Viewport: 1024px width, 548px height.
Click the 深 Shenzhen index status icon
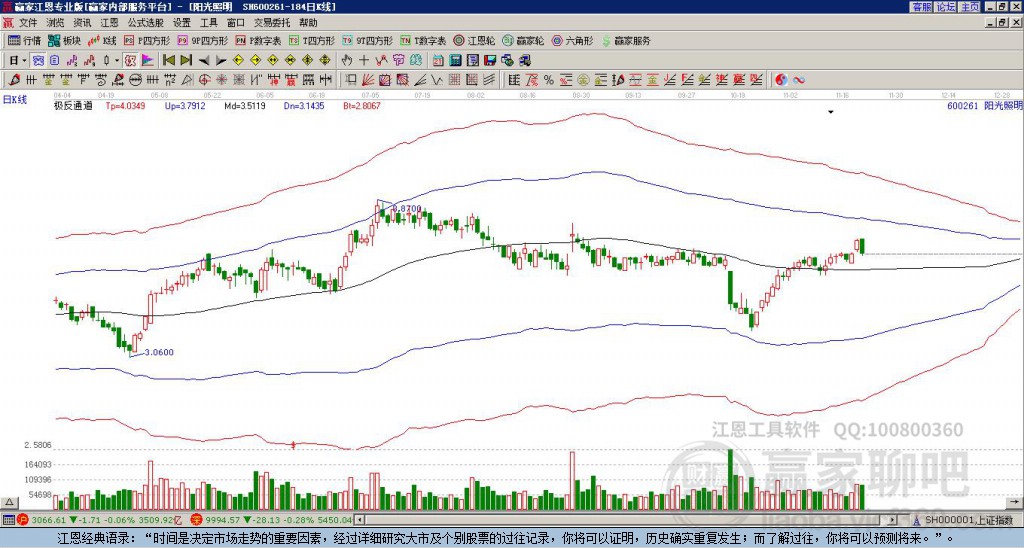click(195, 520)
